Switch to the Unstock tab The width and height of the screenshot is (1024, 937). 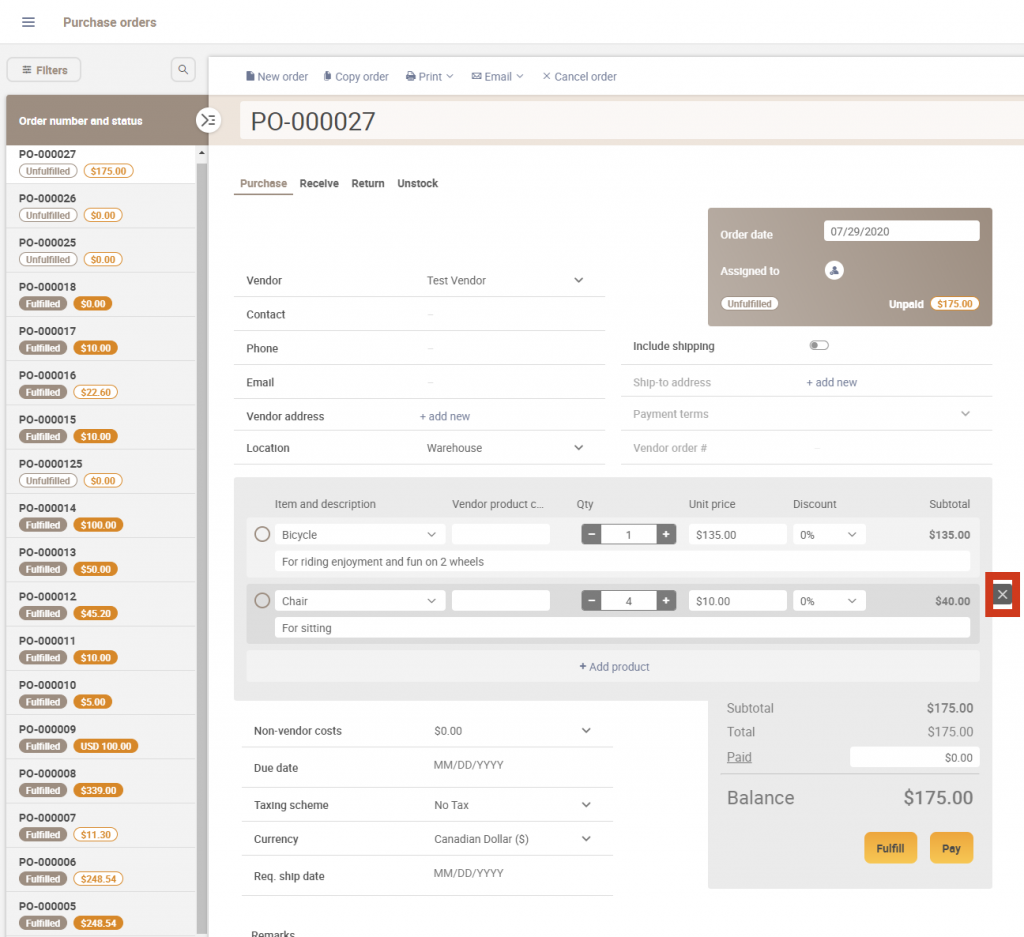[417, 183]
